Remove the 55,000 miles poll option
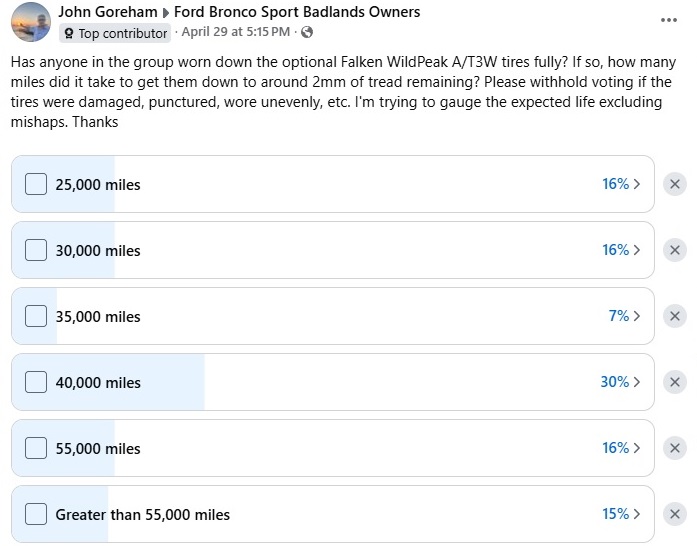The height and width of the screenshot is (546, 697). [675, 448]
